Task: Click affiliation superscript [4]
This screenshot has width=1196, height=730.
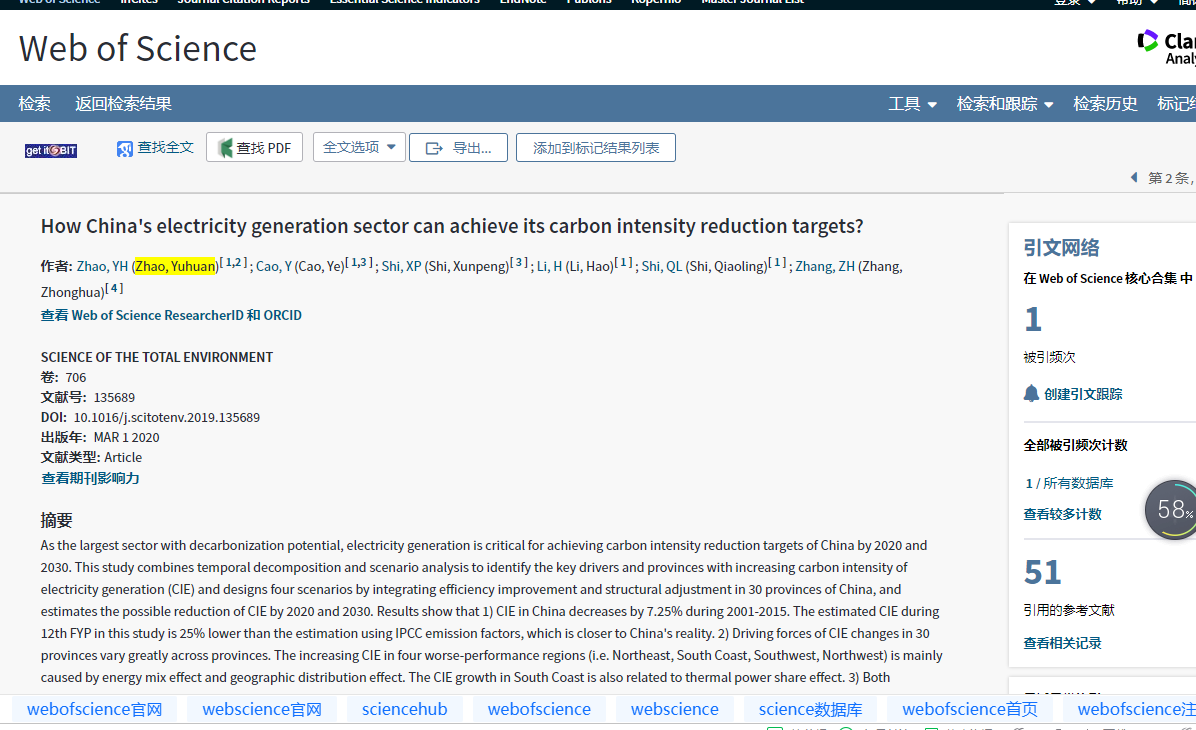Action: click(114, 288)
